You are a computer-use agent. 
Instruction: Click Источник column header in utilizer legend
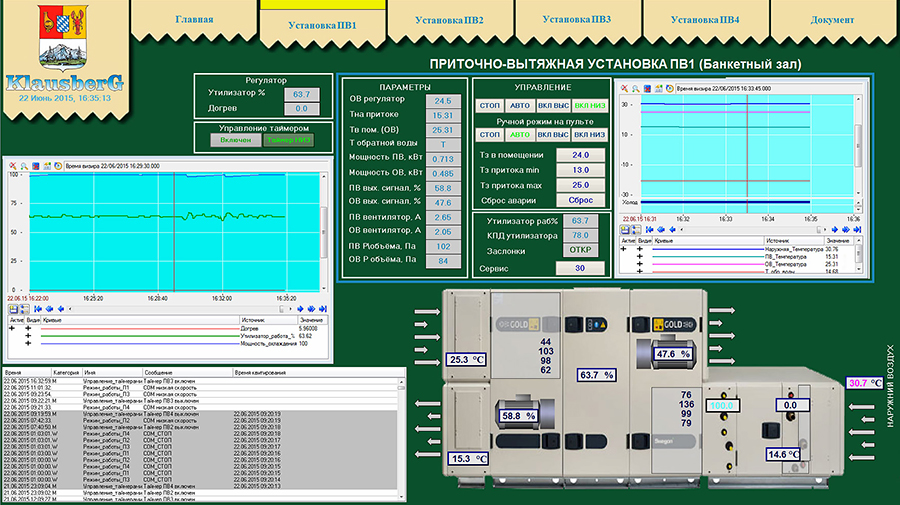268,320
